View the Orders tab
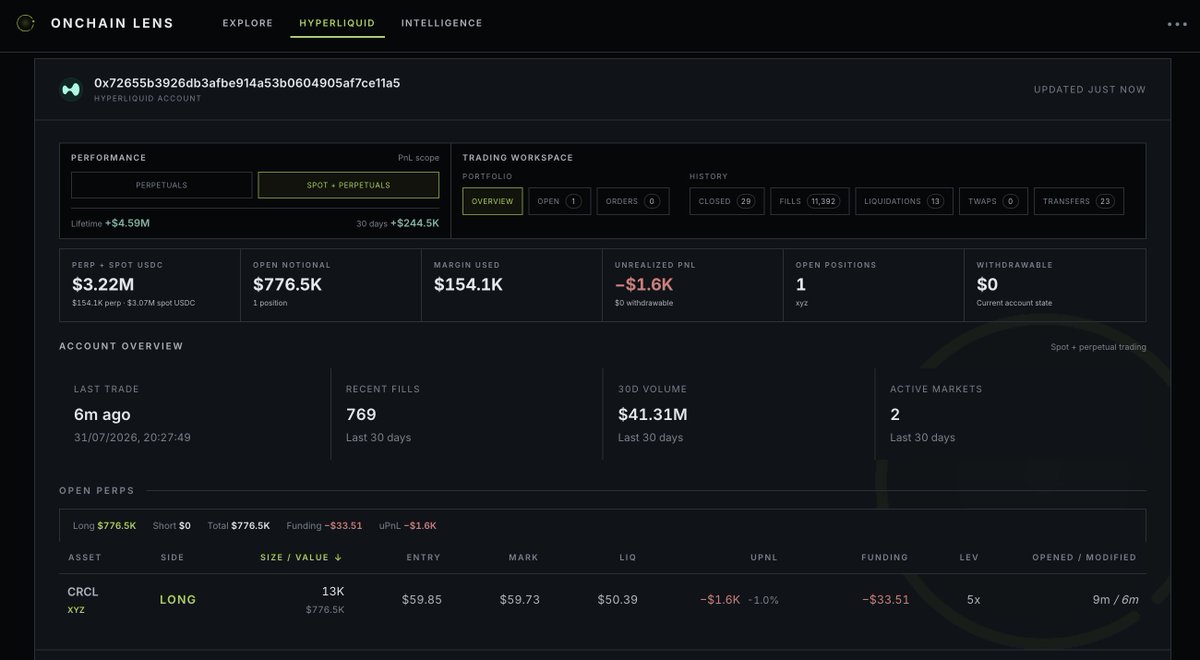 633,201
